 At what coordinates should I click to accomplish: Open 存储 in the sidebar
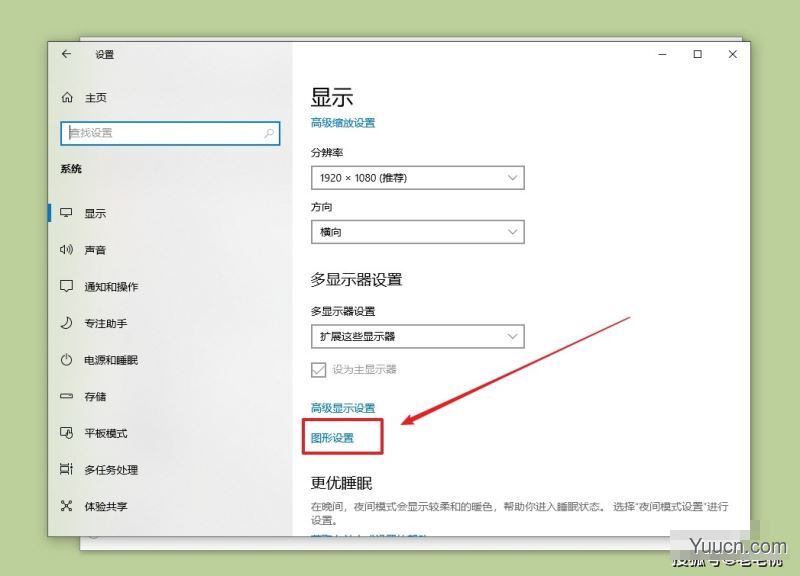point(95,396)
